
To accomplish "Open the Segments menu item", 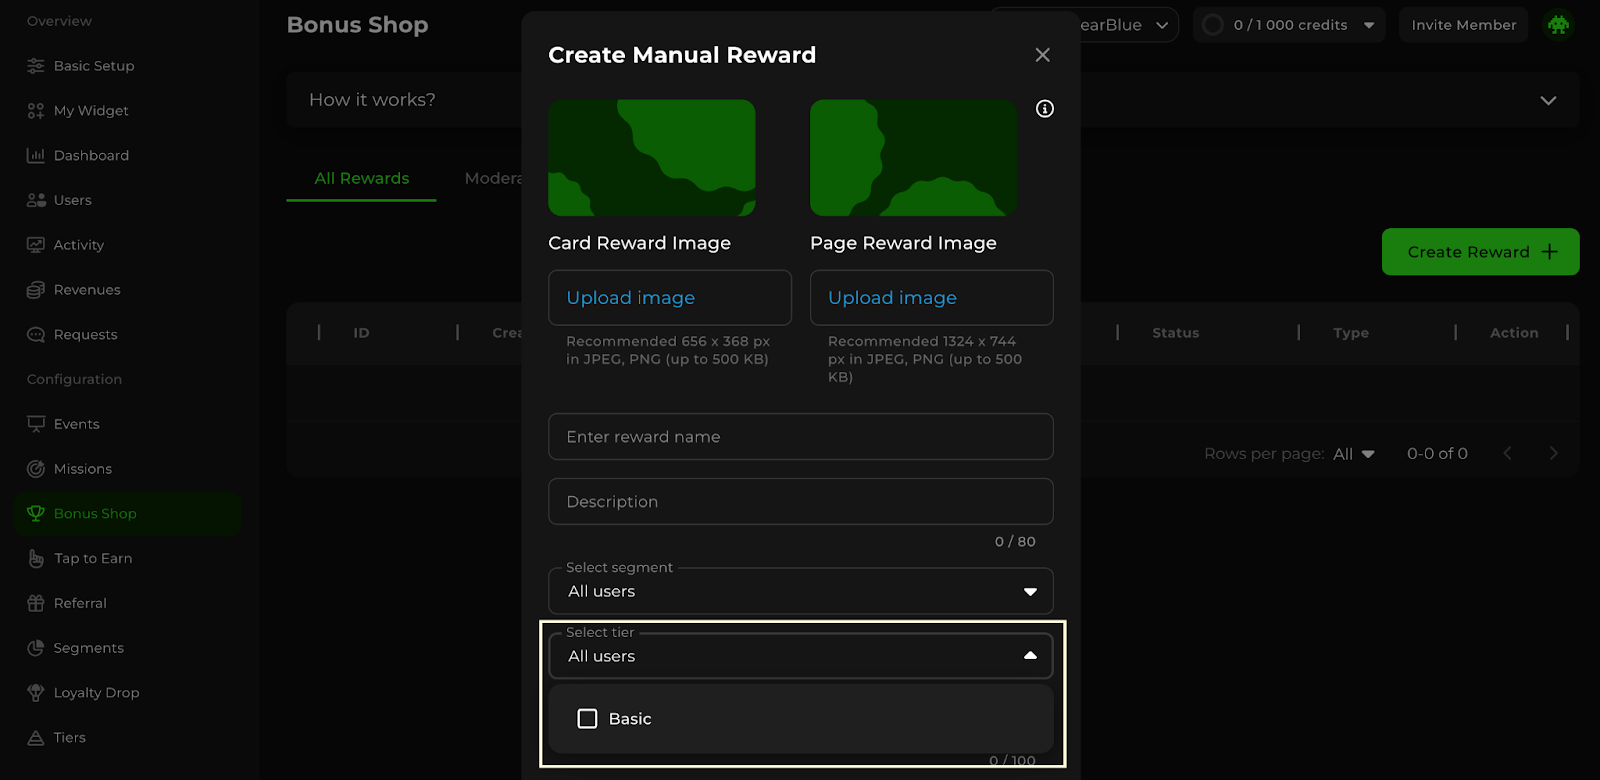I will (88, 648).
